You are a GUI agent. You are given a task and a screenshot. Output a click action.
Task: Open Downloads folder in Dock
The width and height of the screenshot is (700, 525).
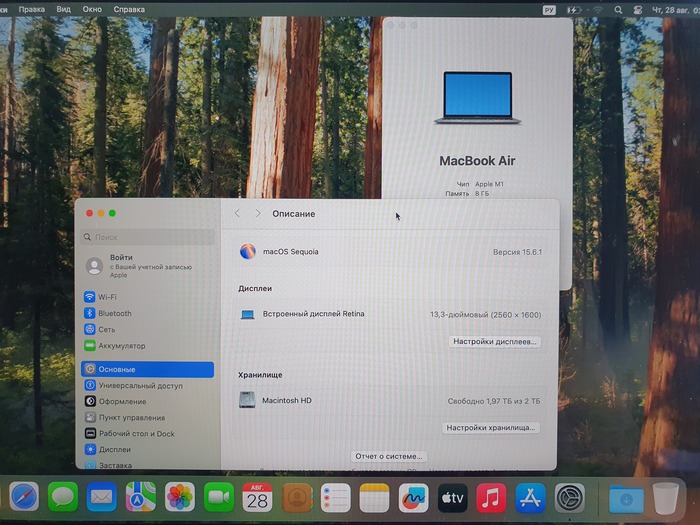pyautogui.click(x=626, y=498)
